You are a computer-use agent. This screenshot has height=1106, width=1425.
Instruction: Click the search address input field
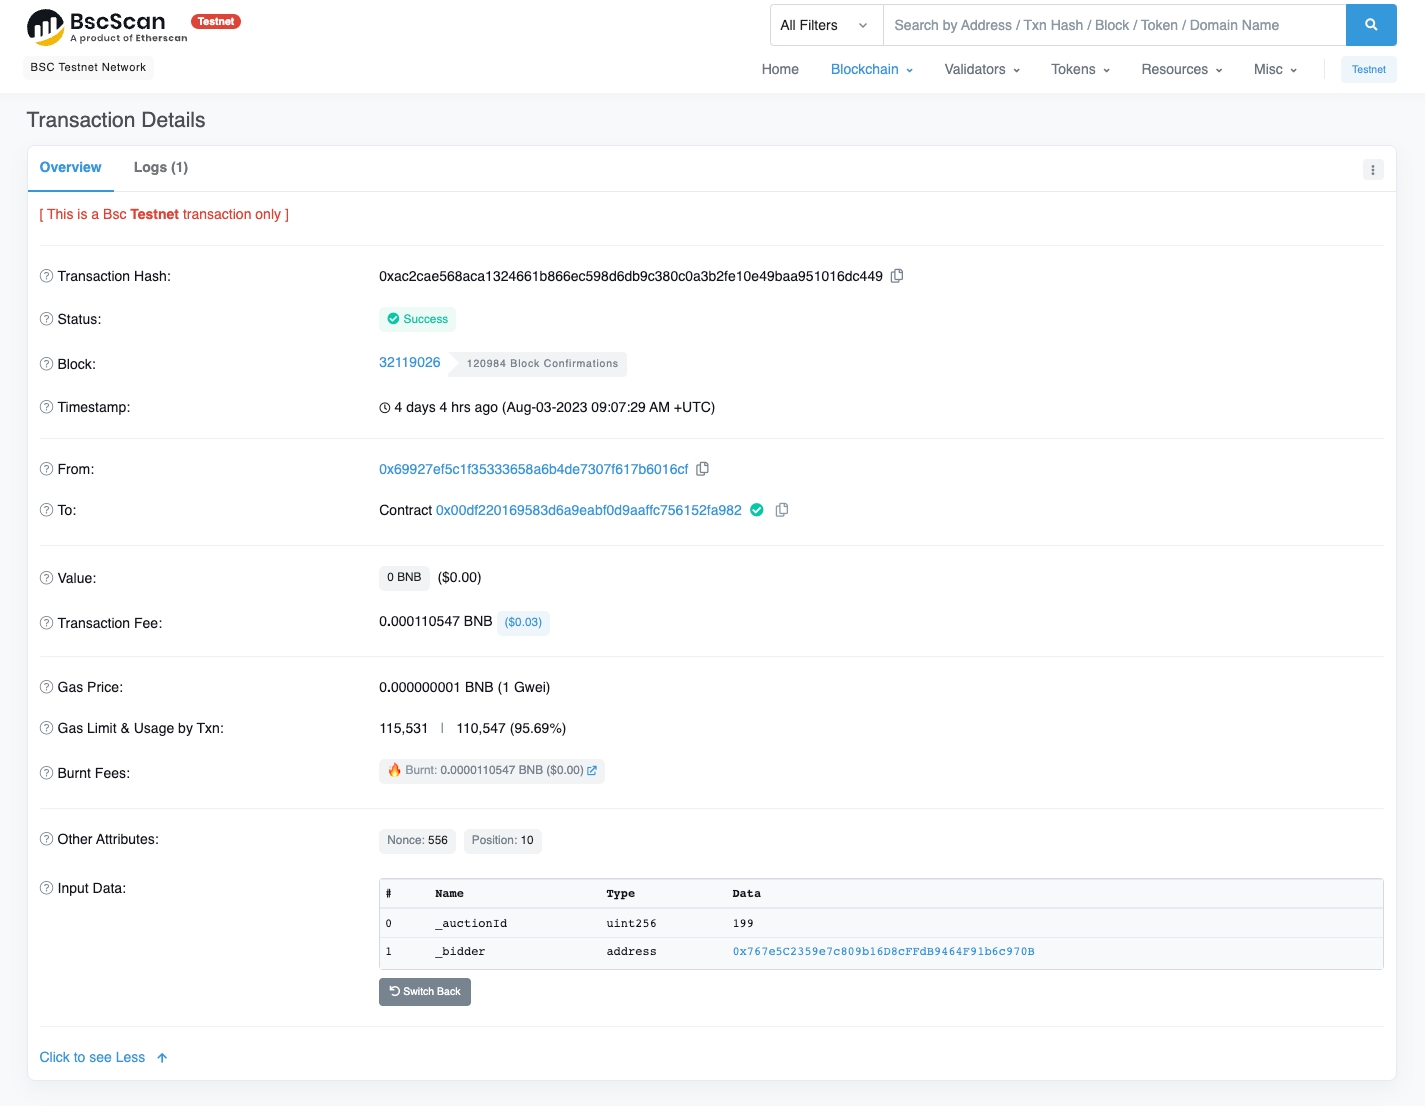click(x=1113, y=25)
